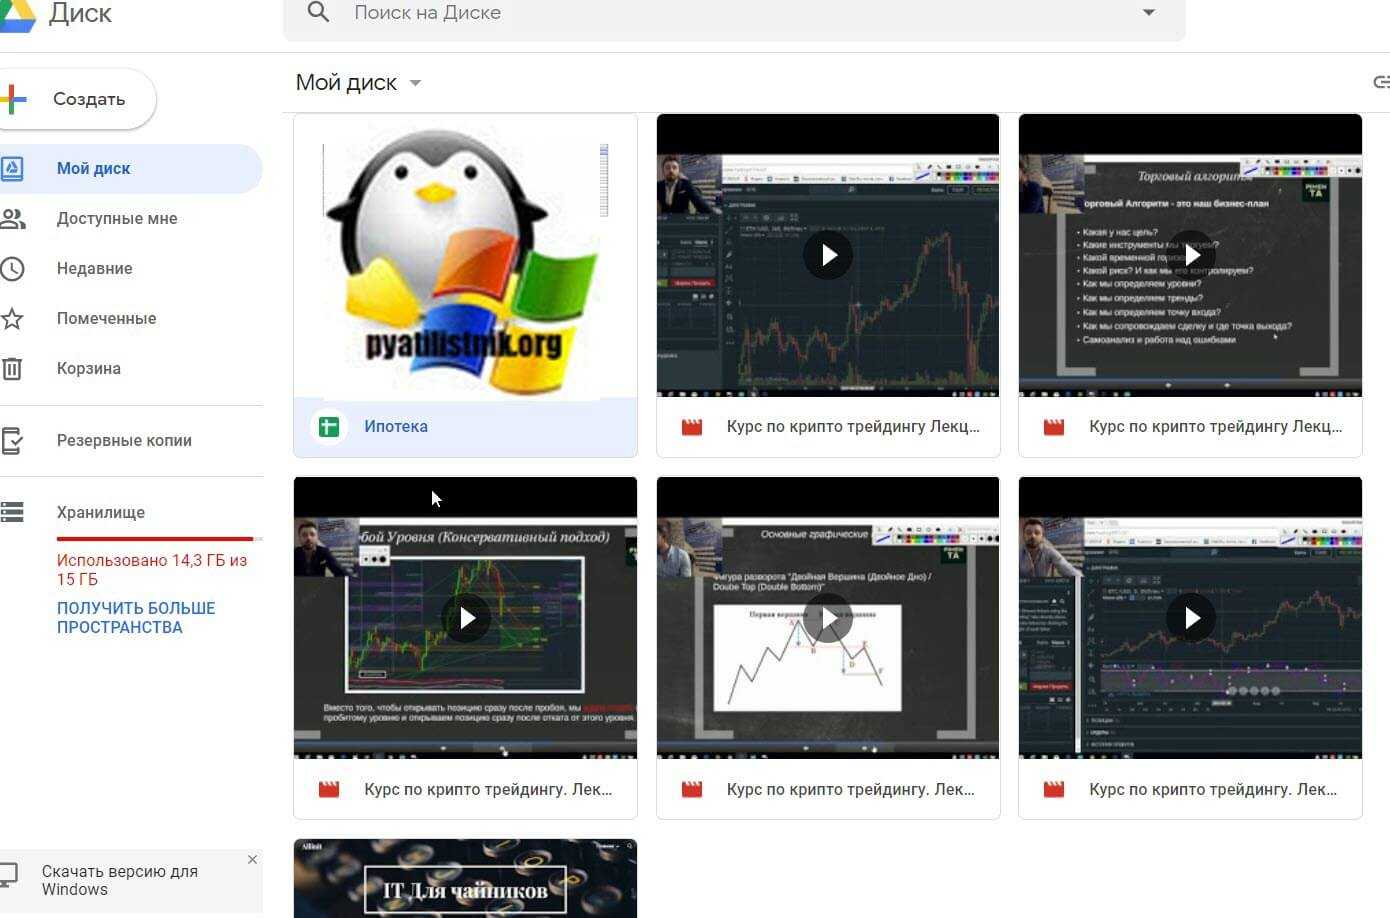Click the Google Drive logo icon
Image resolution: width=1390 pixels, height=918 pixels.
[18, 14]
